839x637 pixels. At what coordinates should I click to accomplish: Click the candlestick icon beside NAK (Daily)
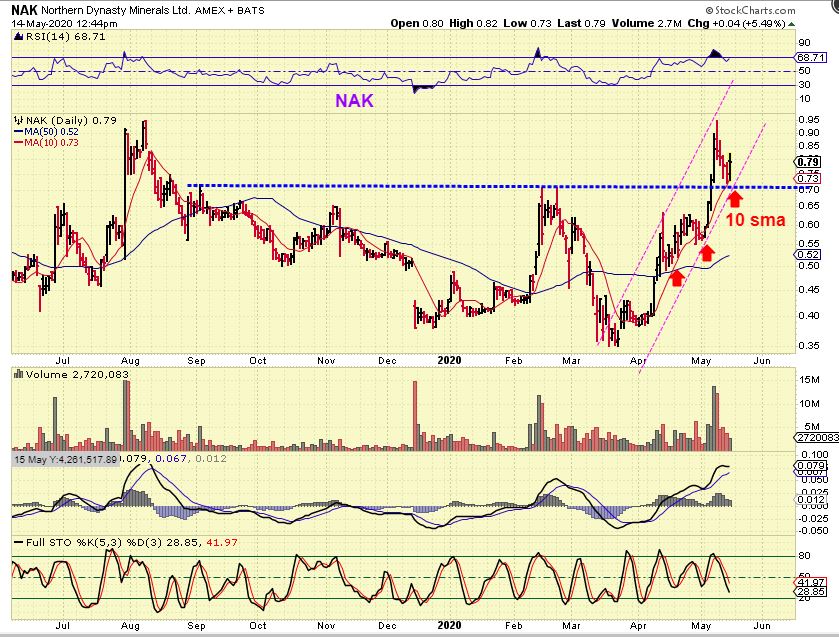(x=18, y=120)
